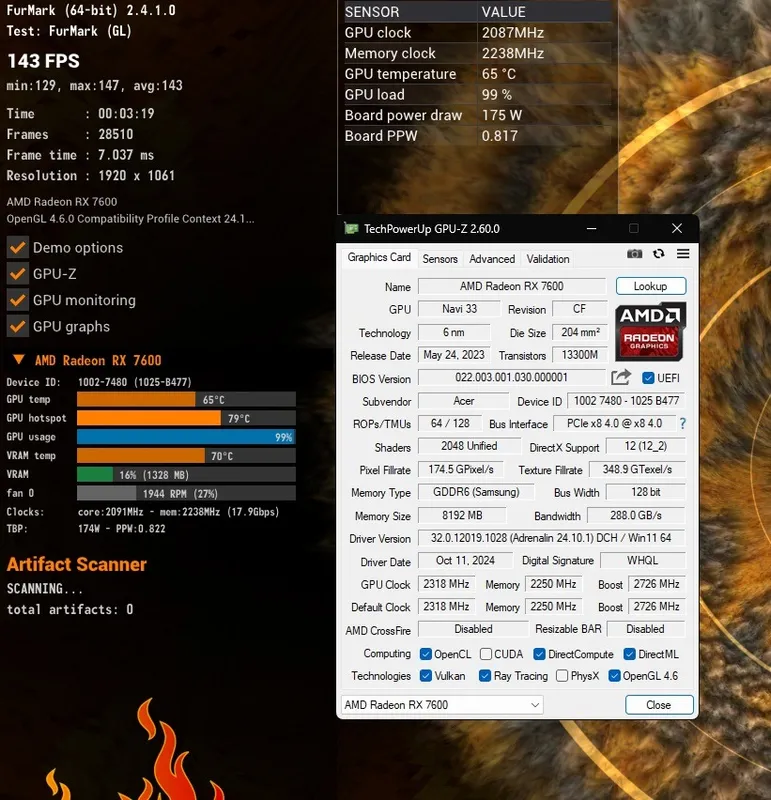Click the Subvendor field Acer
Screen dimensions: 771x800
click(x=463, y=401)
